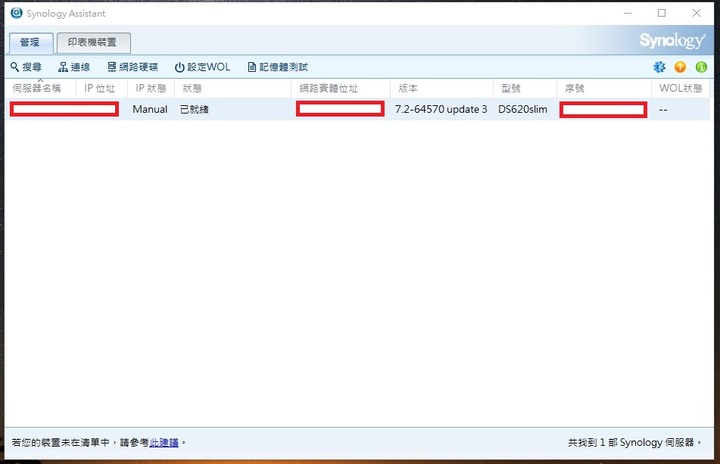Sort by 型號 column header

[525, 88]
